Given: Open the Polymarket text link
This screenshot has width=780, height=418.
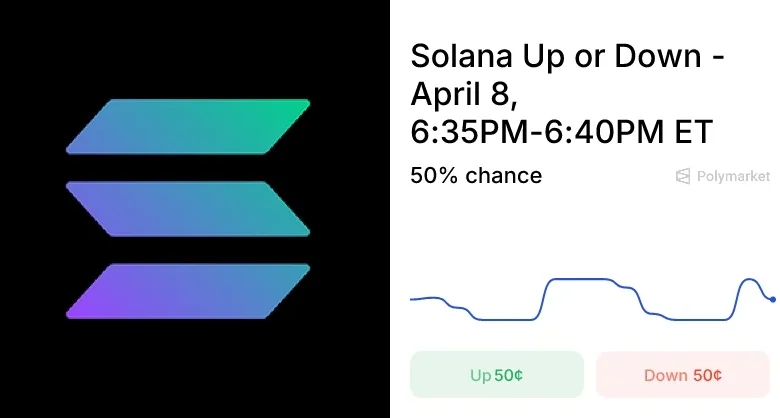Looking at the screenshot, I should 735,177.
